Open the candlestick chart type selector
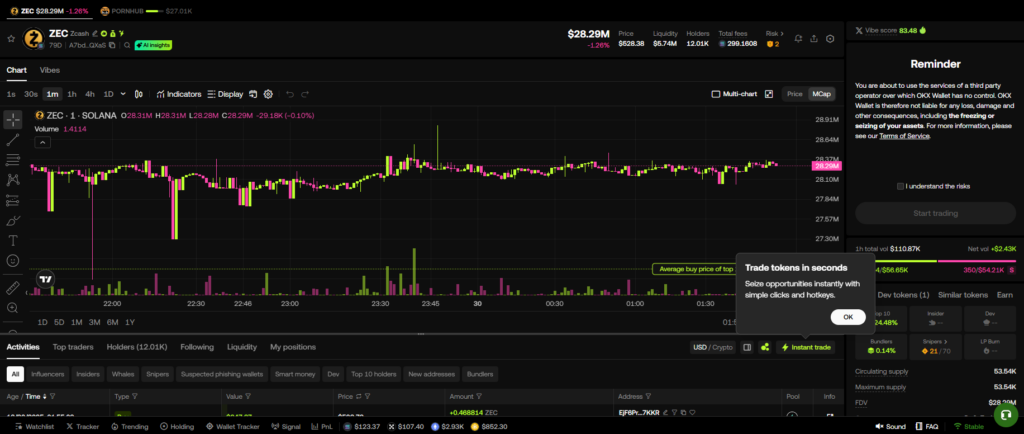The width and height of the screenshot is (1024, 434). tap(138, 94)
